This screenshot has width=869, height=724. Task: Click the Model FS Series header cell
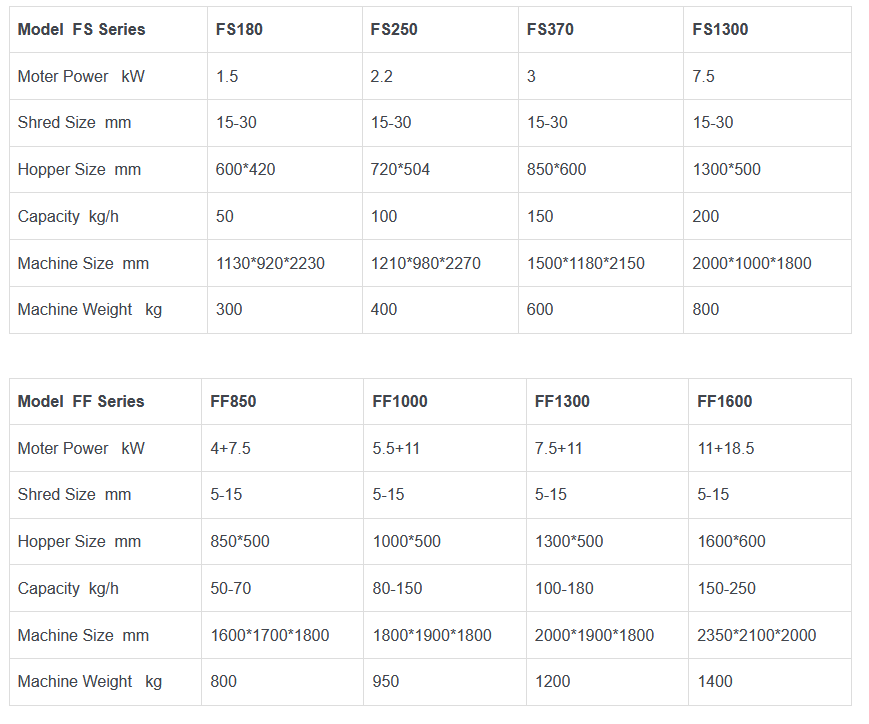point(81,29)
